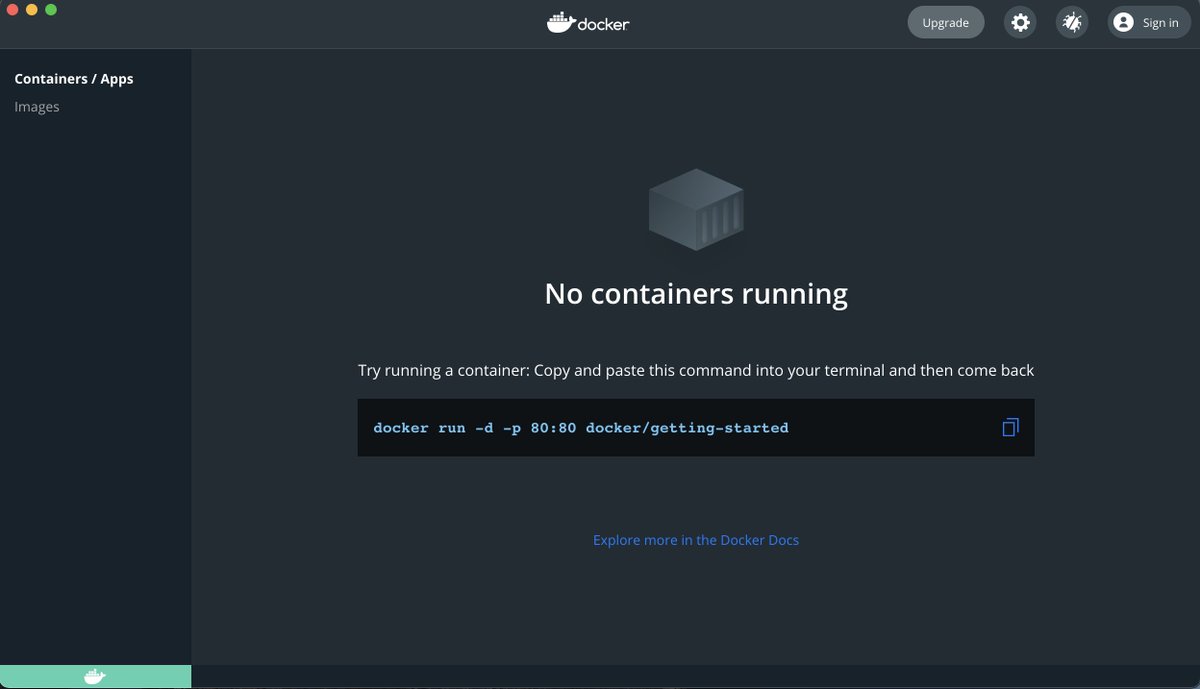Click the docker run command text
Viewport: 1200px width, 689px height.
coord(581,428)
